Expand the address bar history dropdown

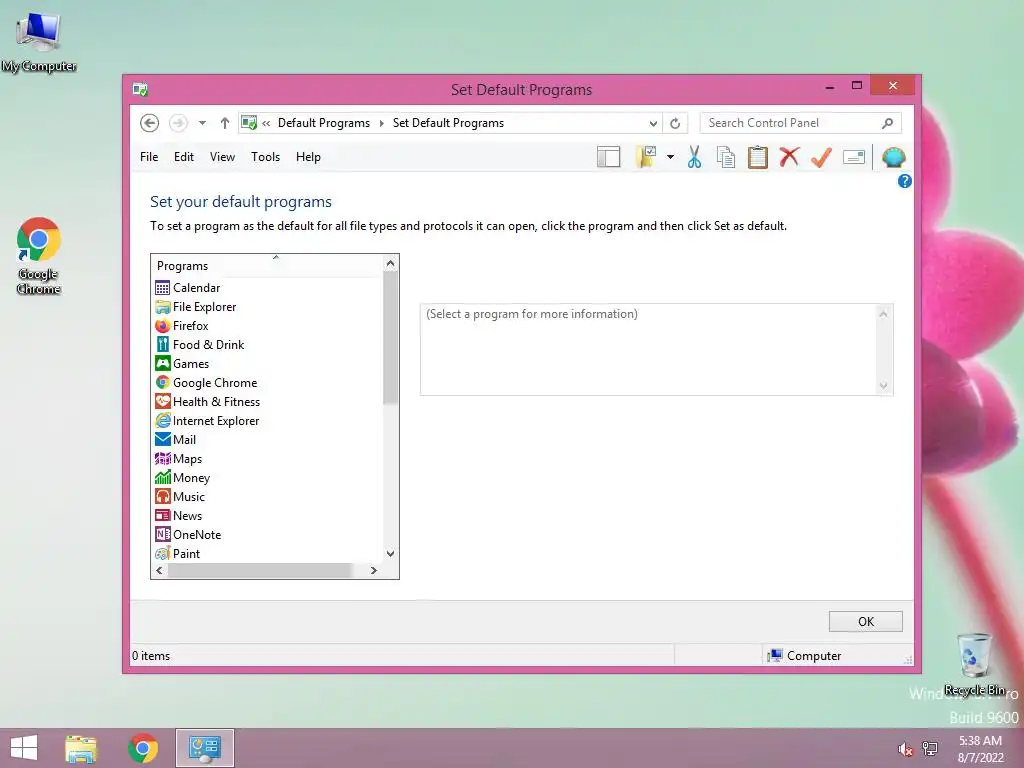tap(653, 123)
